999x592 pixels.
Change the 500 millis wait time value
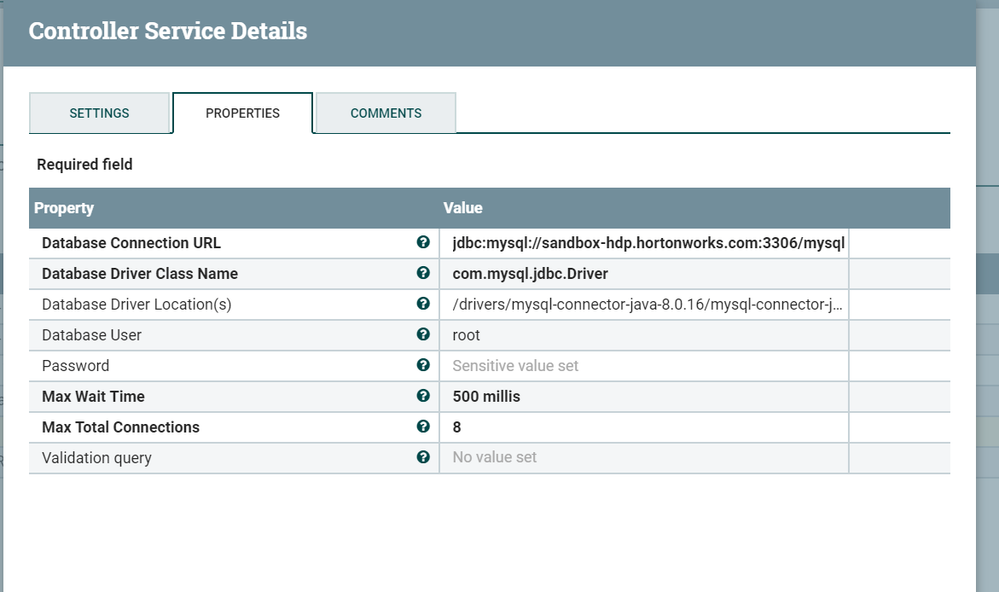click(x=486, y=396)
